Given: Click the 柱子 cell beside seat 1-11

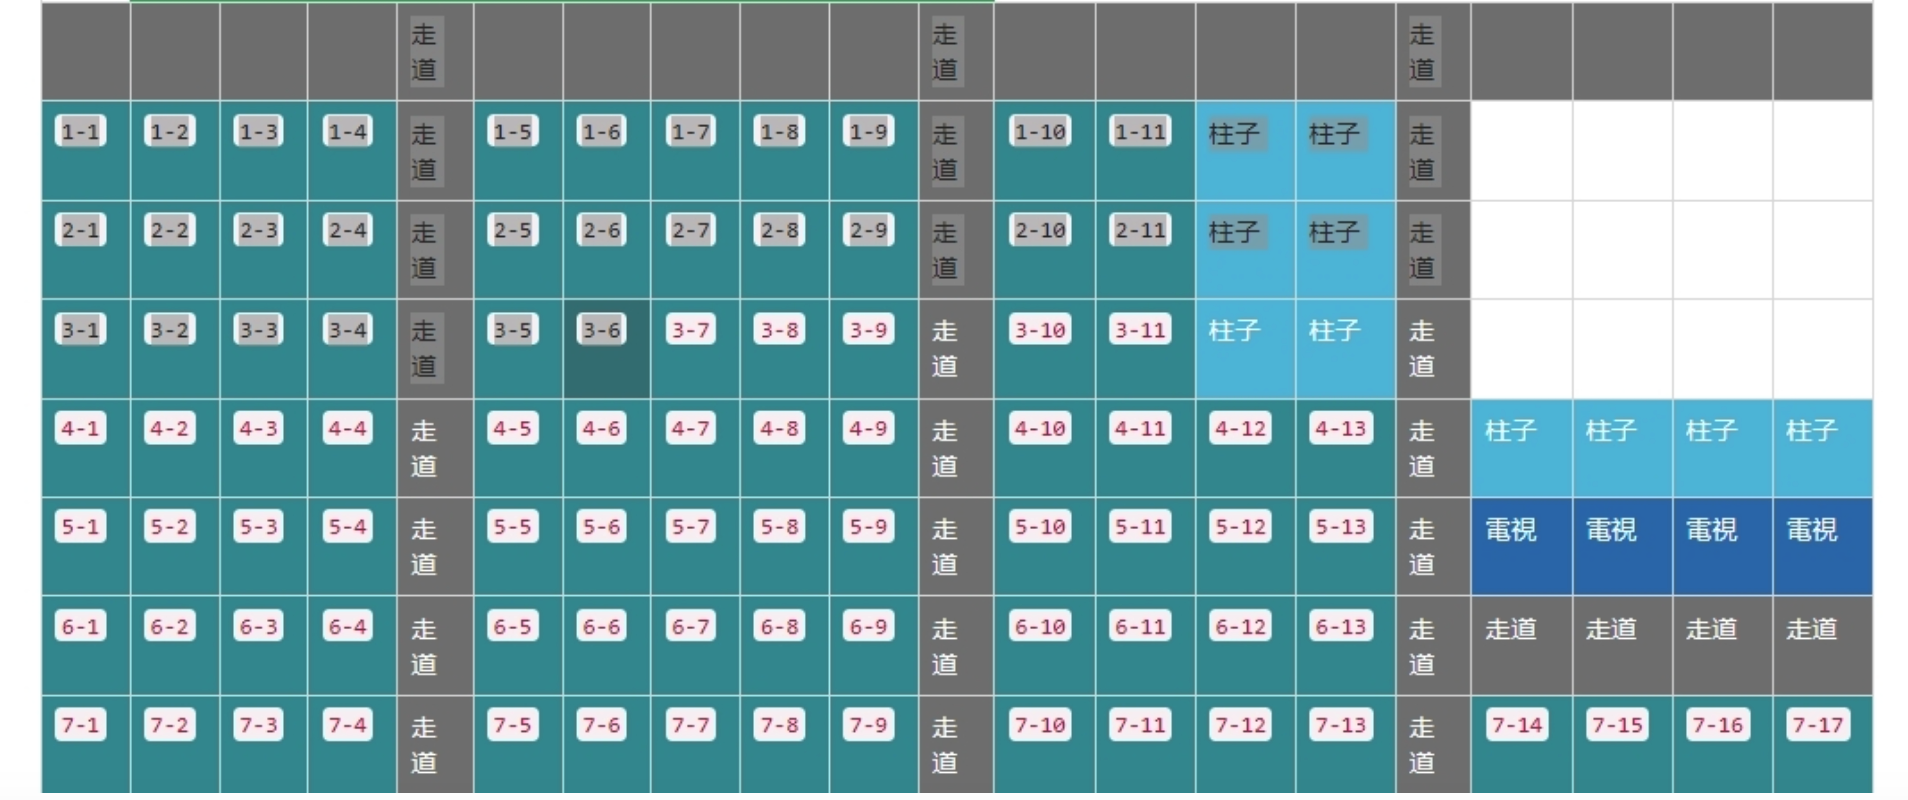Looking at the screenshot, I should (x=1246, y=151).
